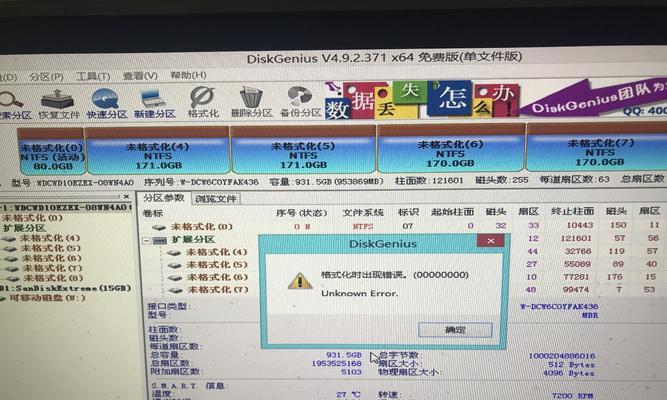Screen dimensions: 667x400
Task: Select the 未格式化(6) 170.0GB partition block
Action: 450,148
